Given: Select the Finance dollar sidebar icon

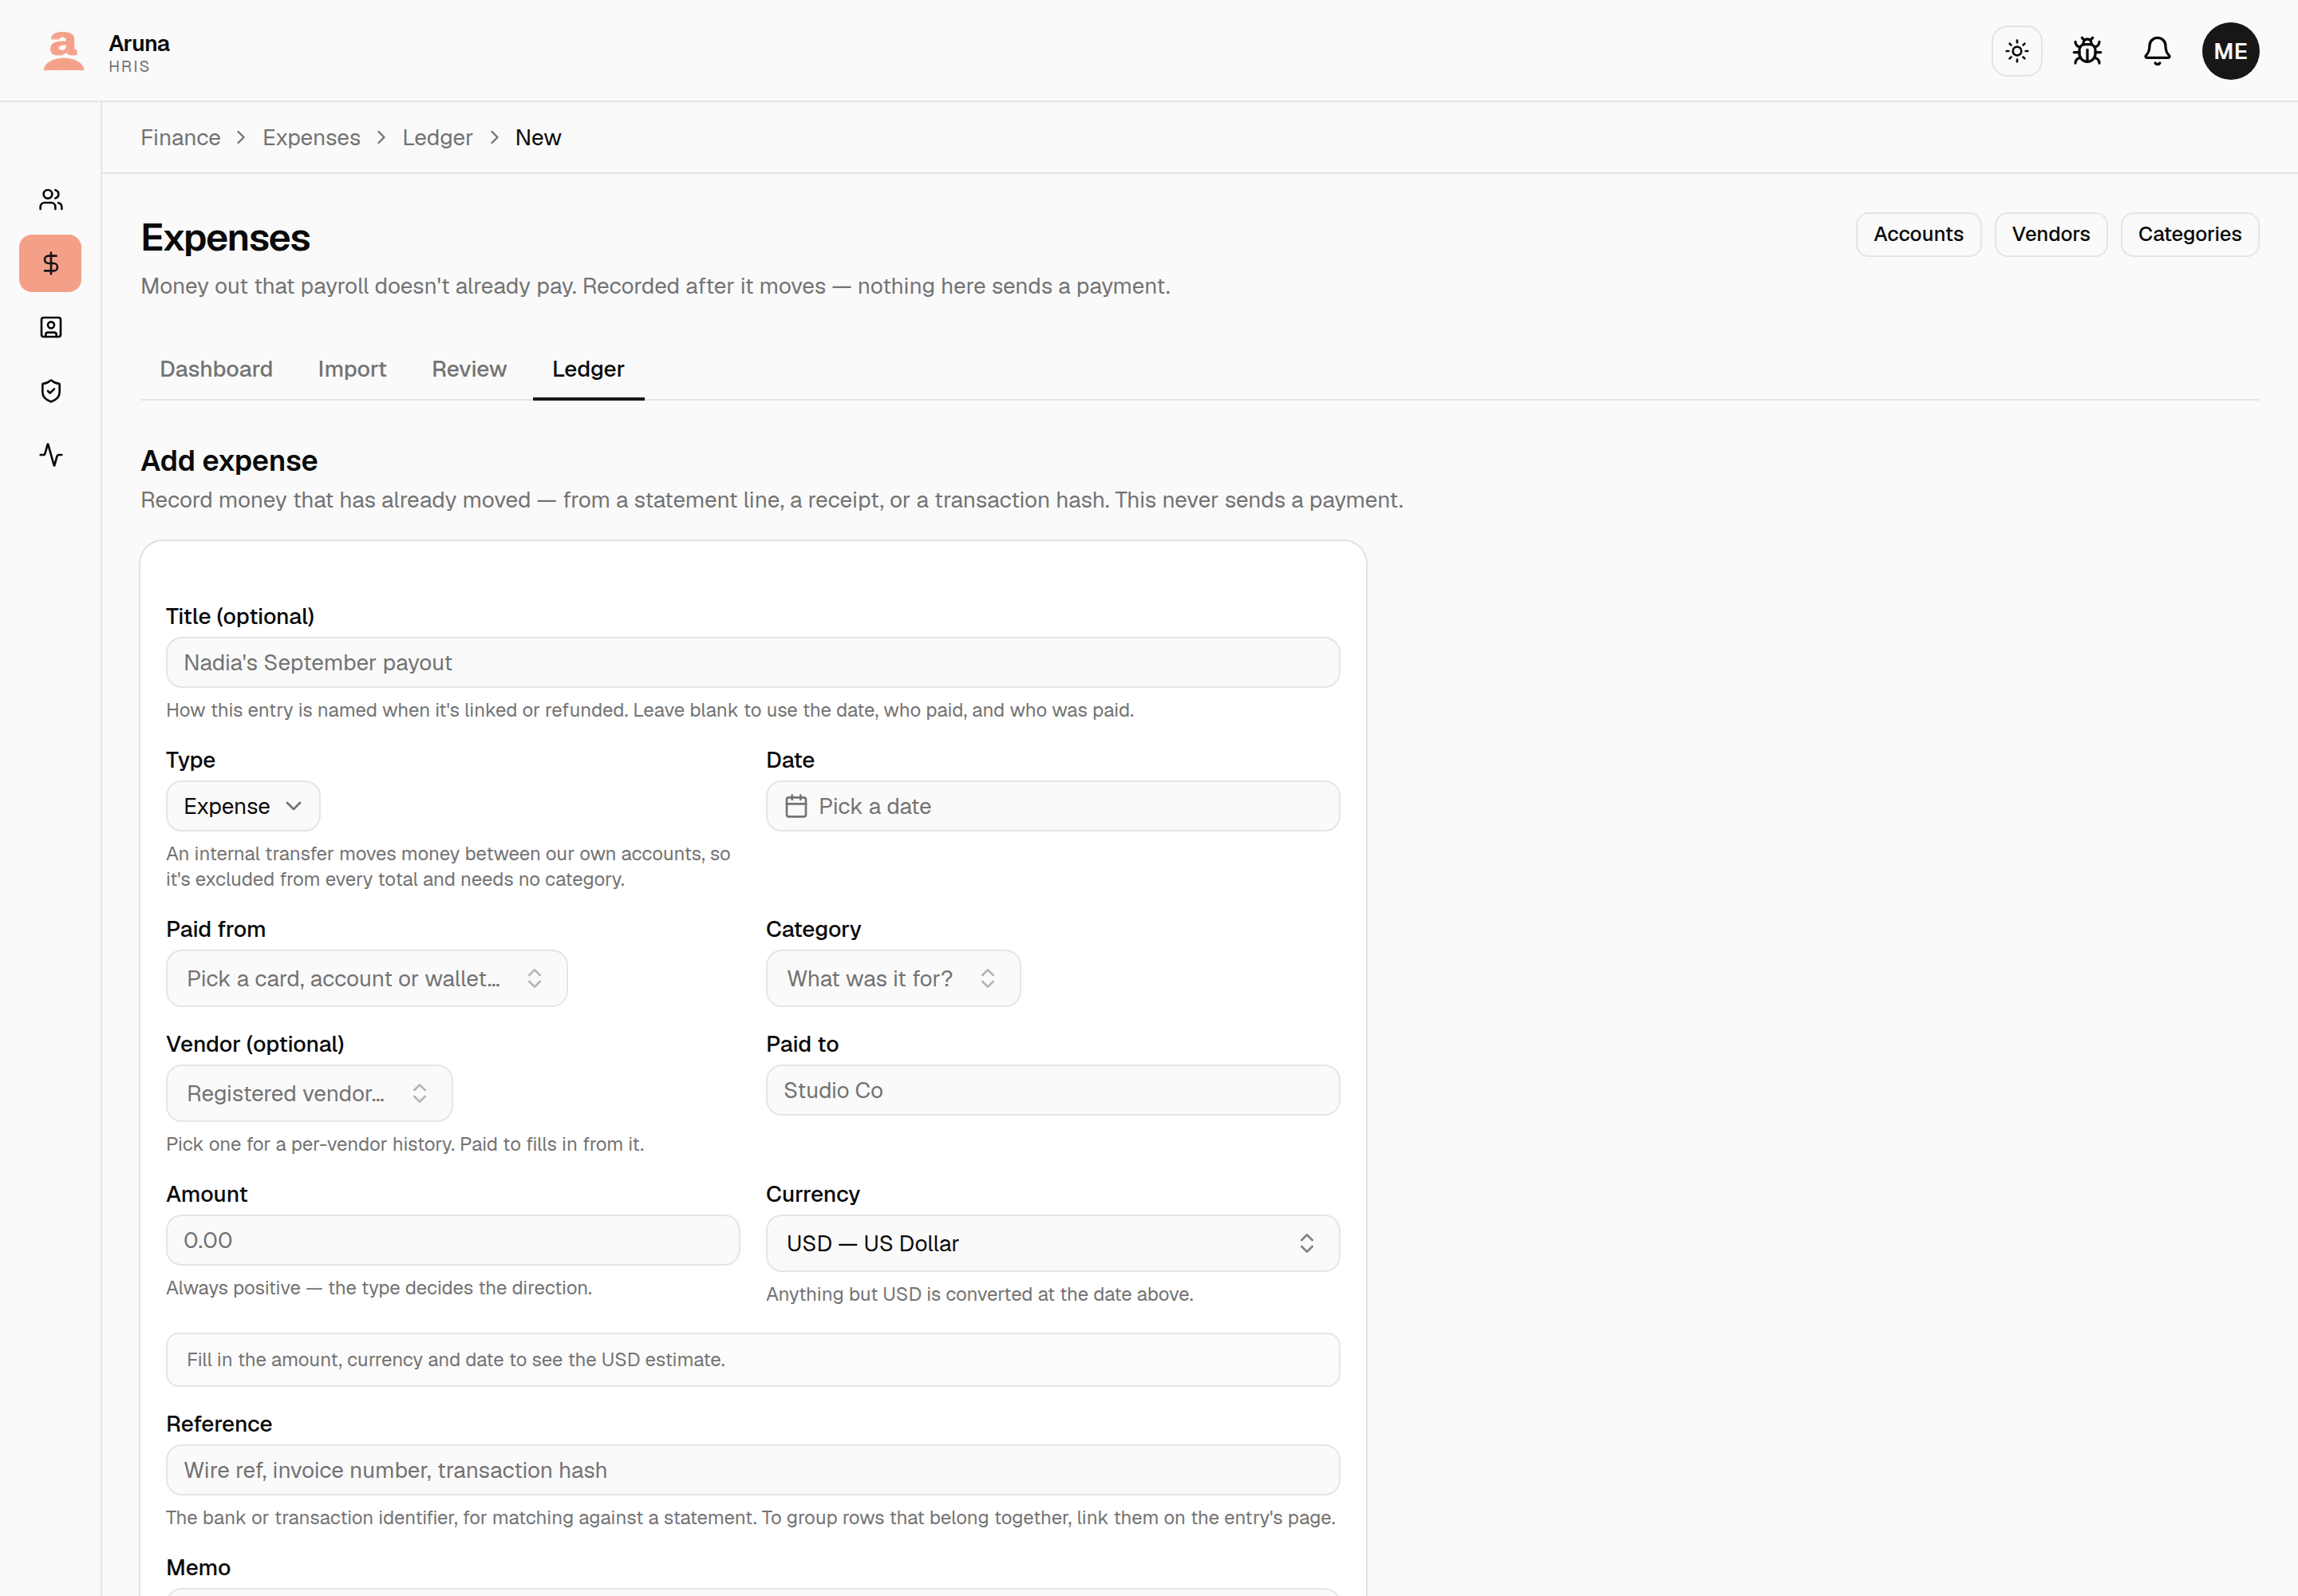Looking at the screenshot, I should click(51, 264).
